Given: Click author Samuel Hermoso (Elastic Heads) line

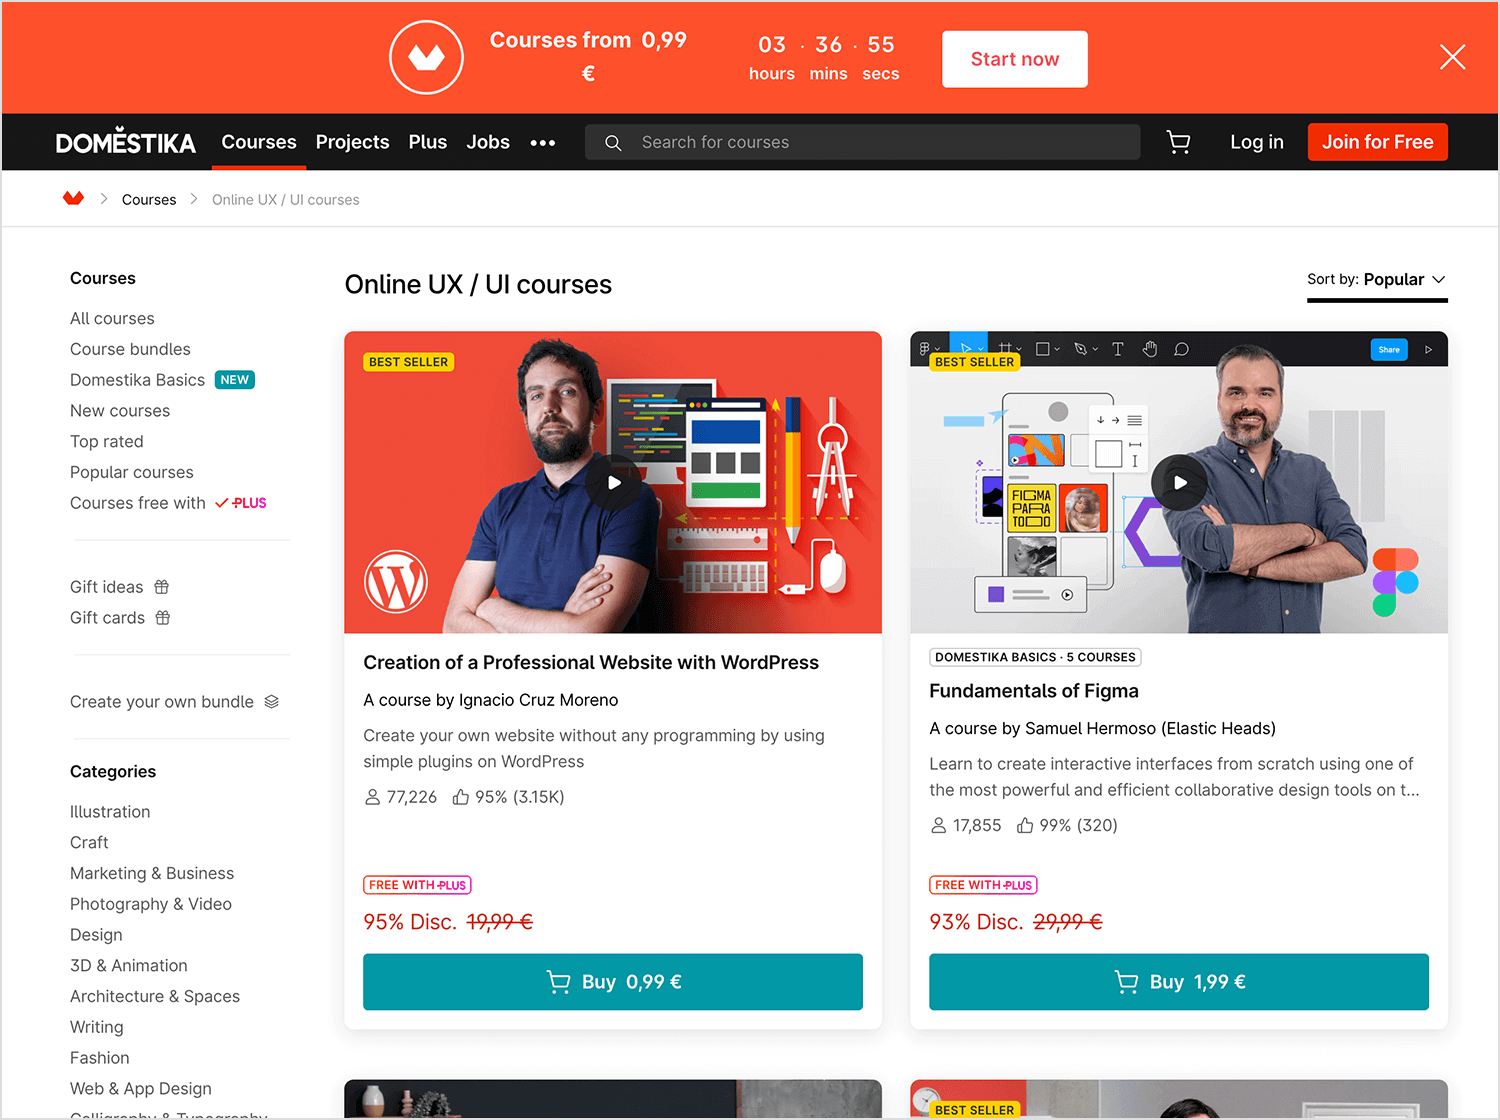Looking at the screenshot, I should (x=1102, y=728).
